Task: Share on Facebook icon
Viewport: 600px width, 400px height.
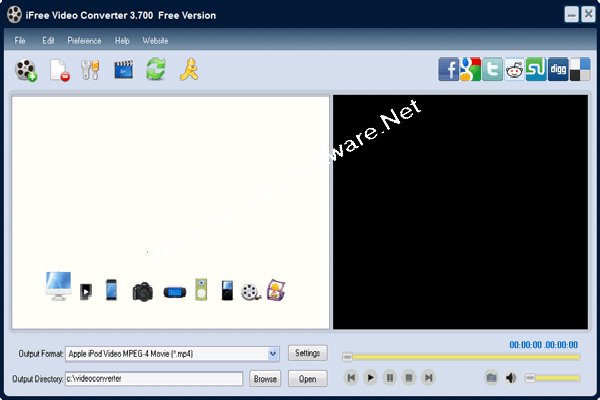Action: pos(448,69)
